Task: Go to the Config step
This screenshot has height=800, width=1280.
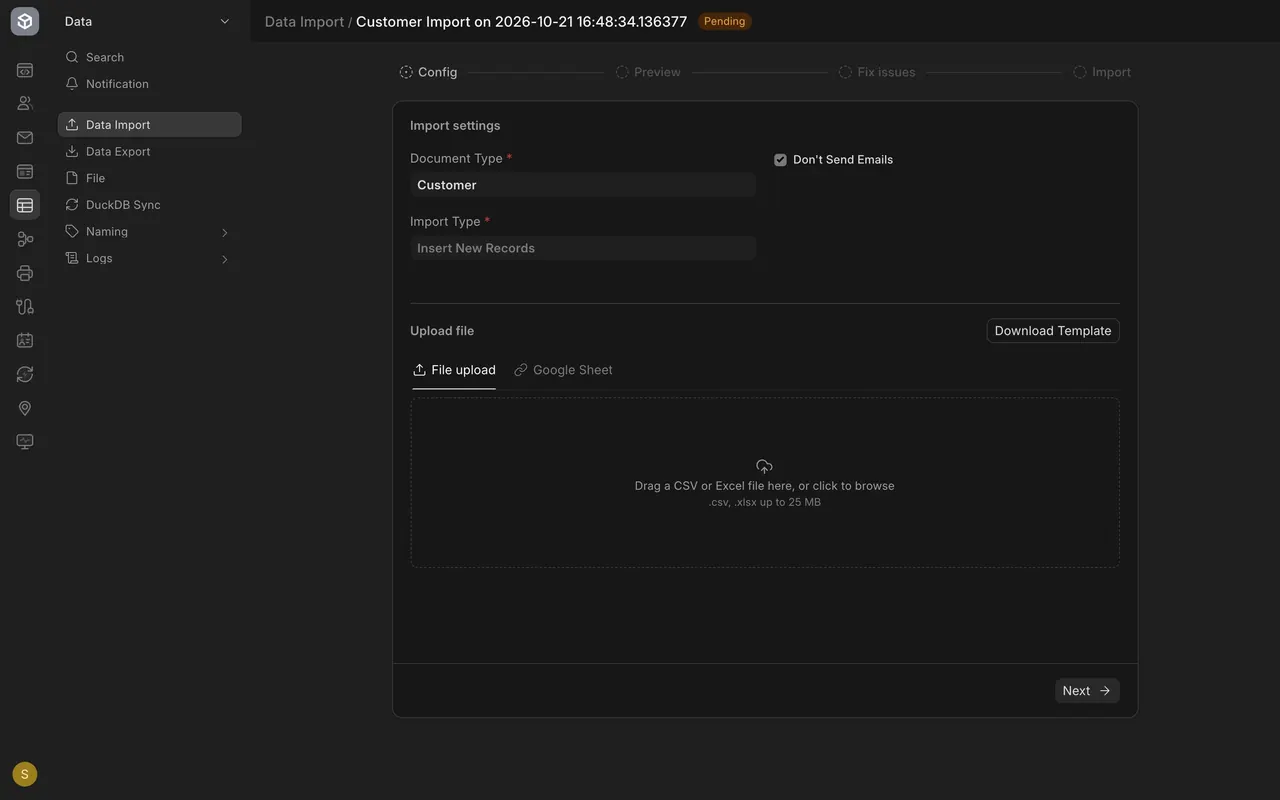Action: (428, 72)
